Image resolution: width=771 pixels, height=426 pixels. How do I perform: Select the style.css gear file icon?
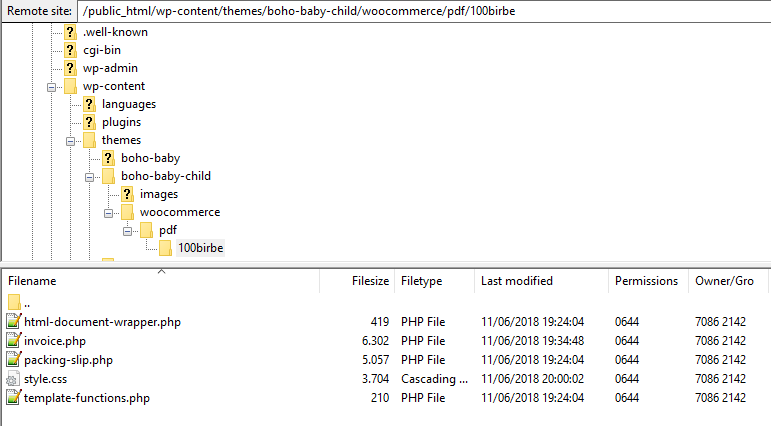(x=12, y=379)
